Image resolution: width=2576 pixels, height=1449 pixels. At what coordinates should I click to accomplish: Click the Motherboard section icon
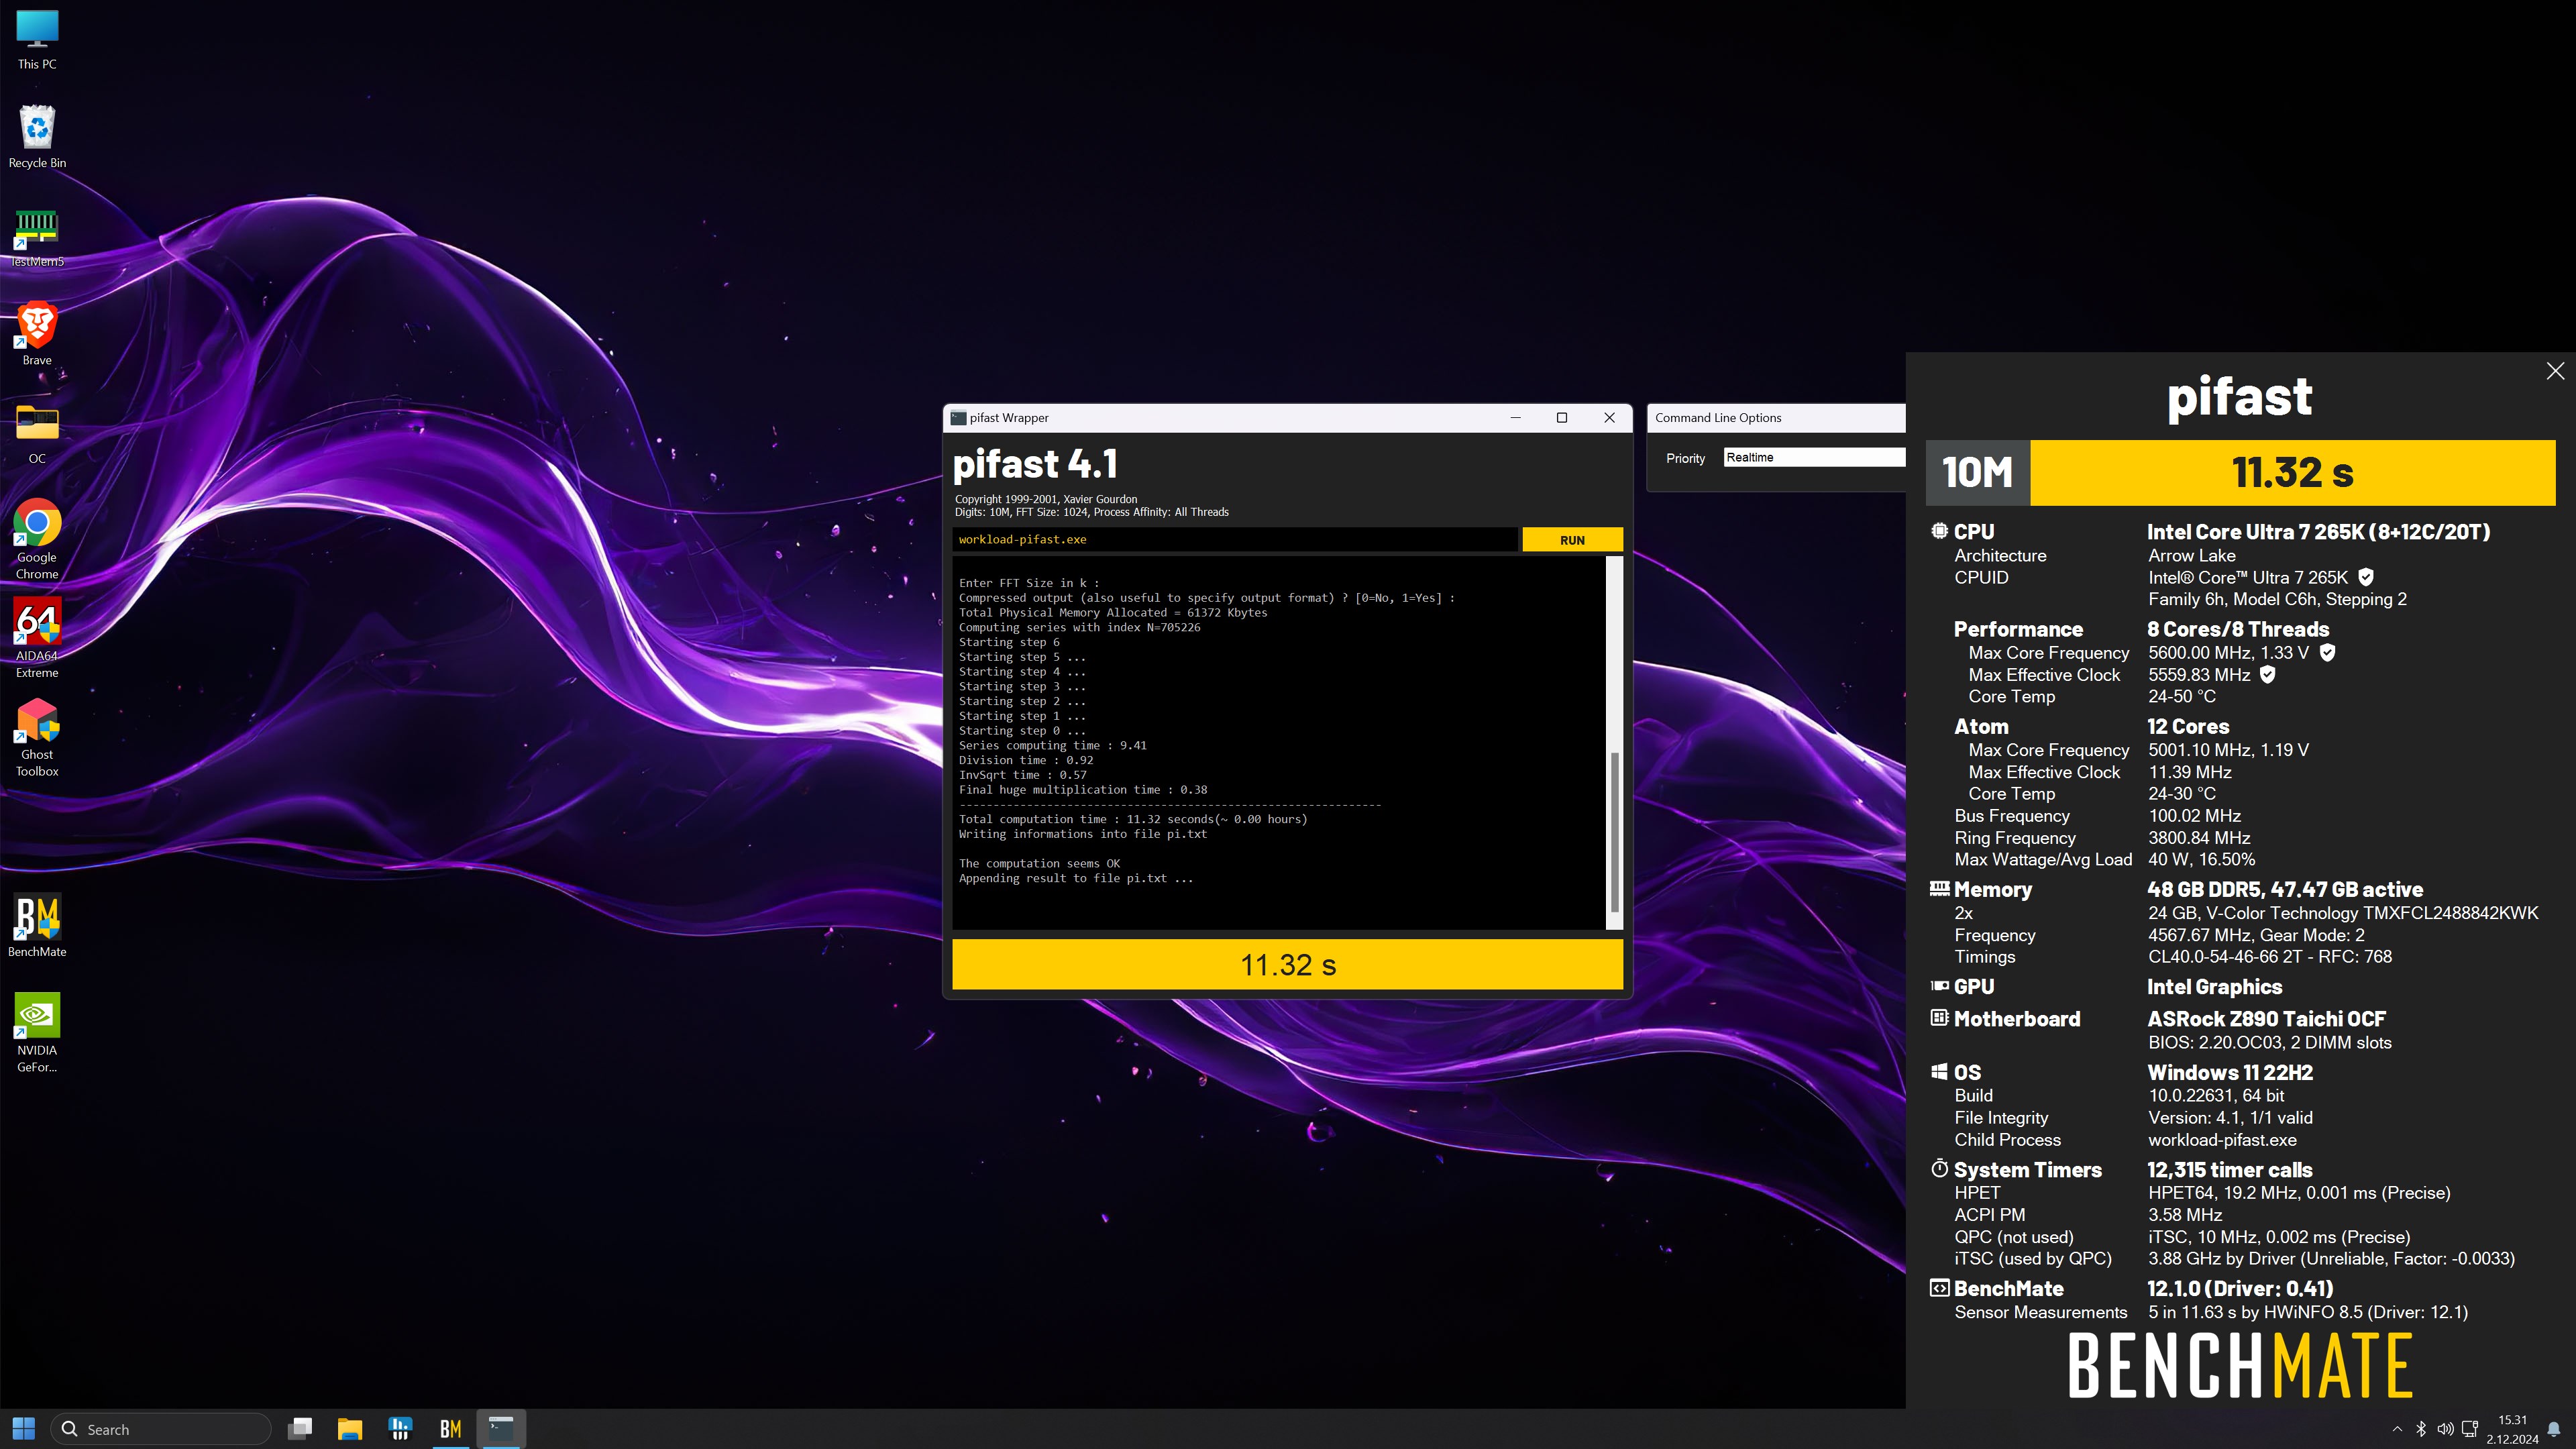[1939, 1018]
